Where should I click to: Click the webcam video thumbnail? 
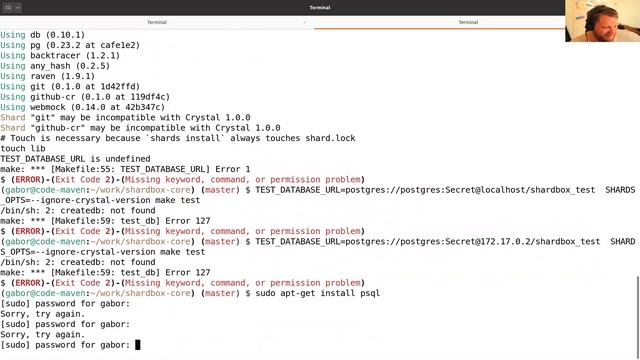point(602,21)
